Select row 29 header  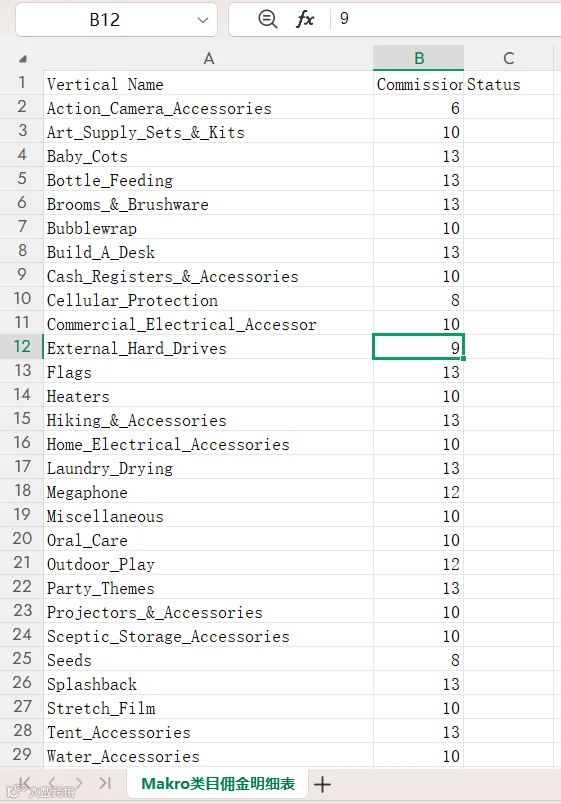pos(22,754)
